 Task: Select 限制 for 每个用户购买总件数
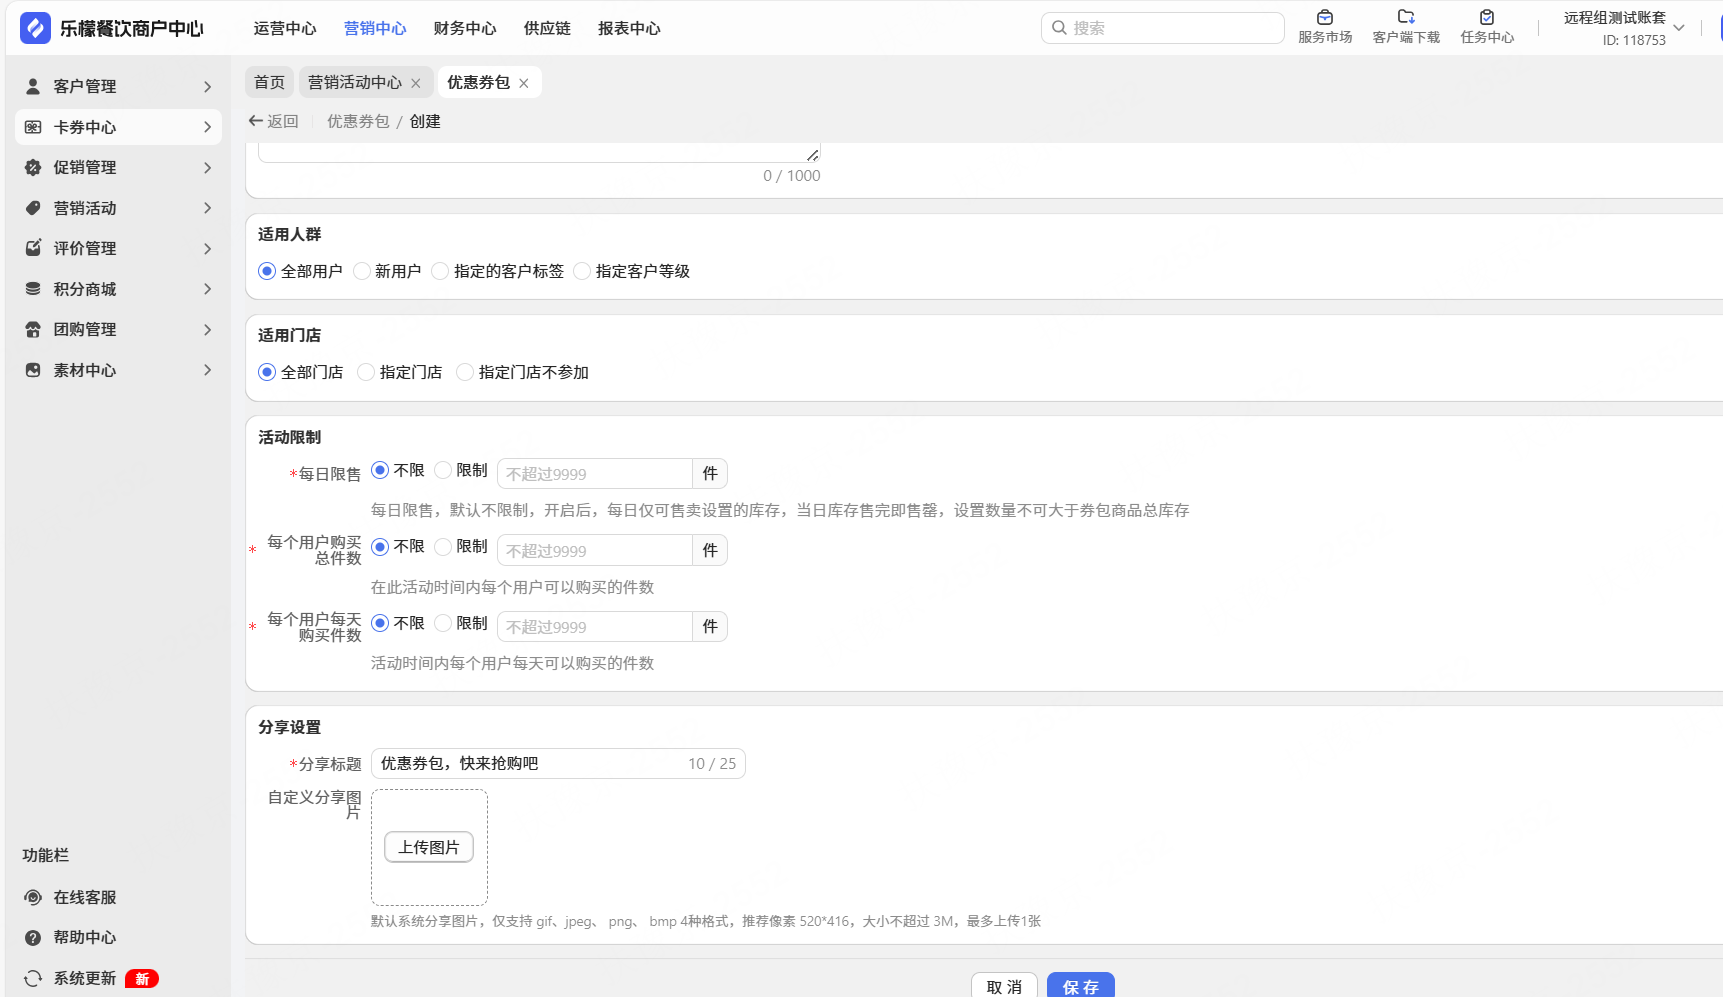[x=443, y=547]
